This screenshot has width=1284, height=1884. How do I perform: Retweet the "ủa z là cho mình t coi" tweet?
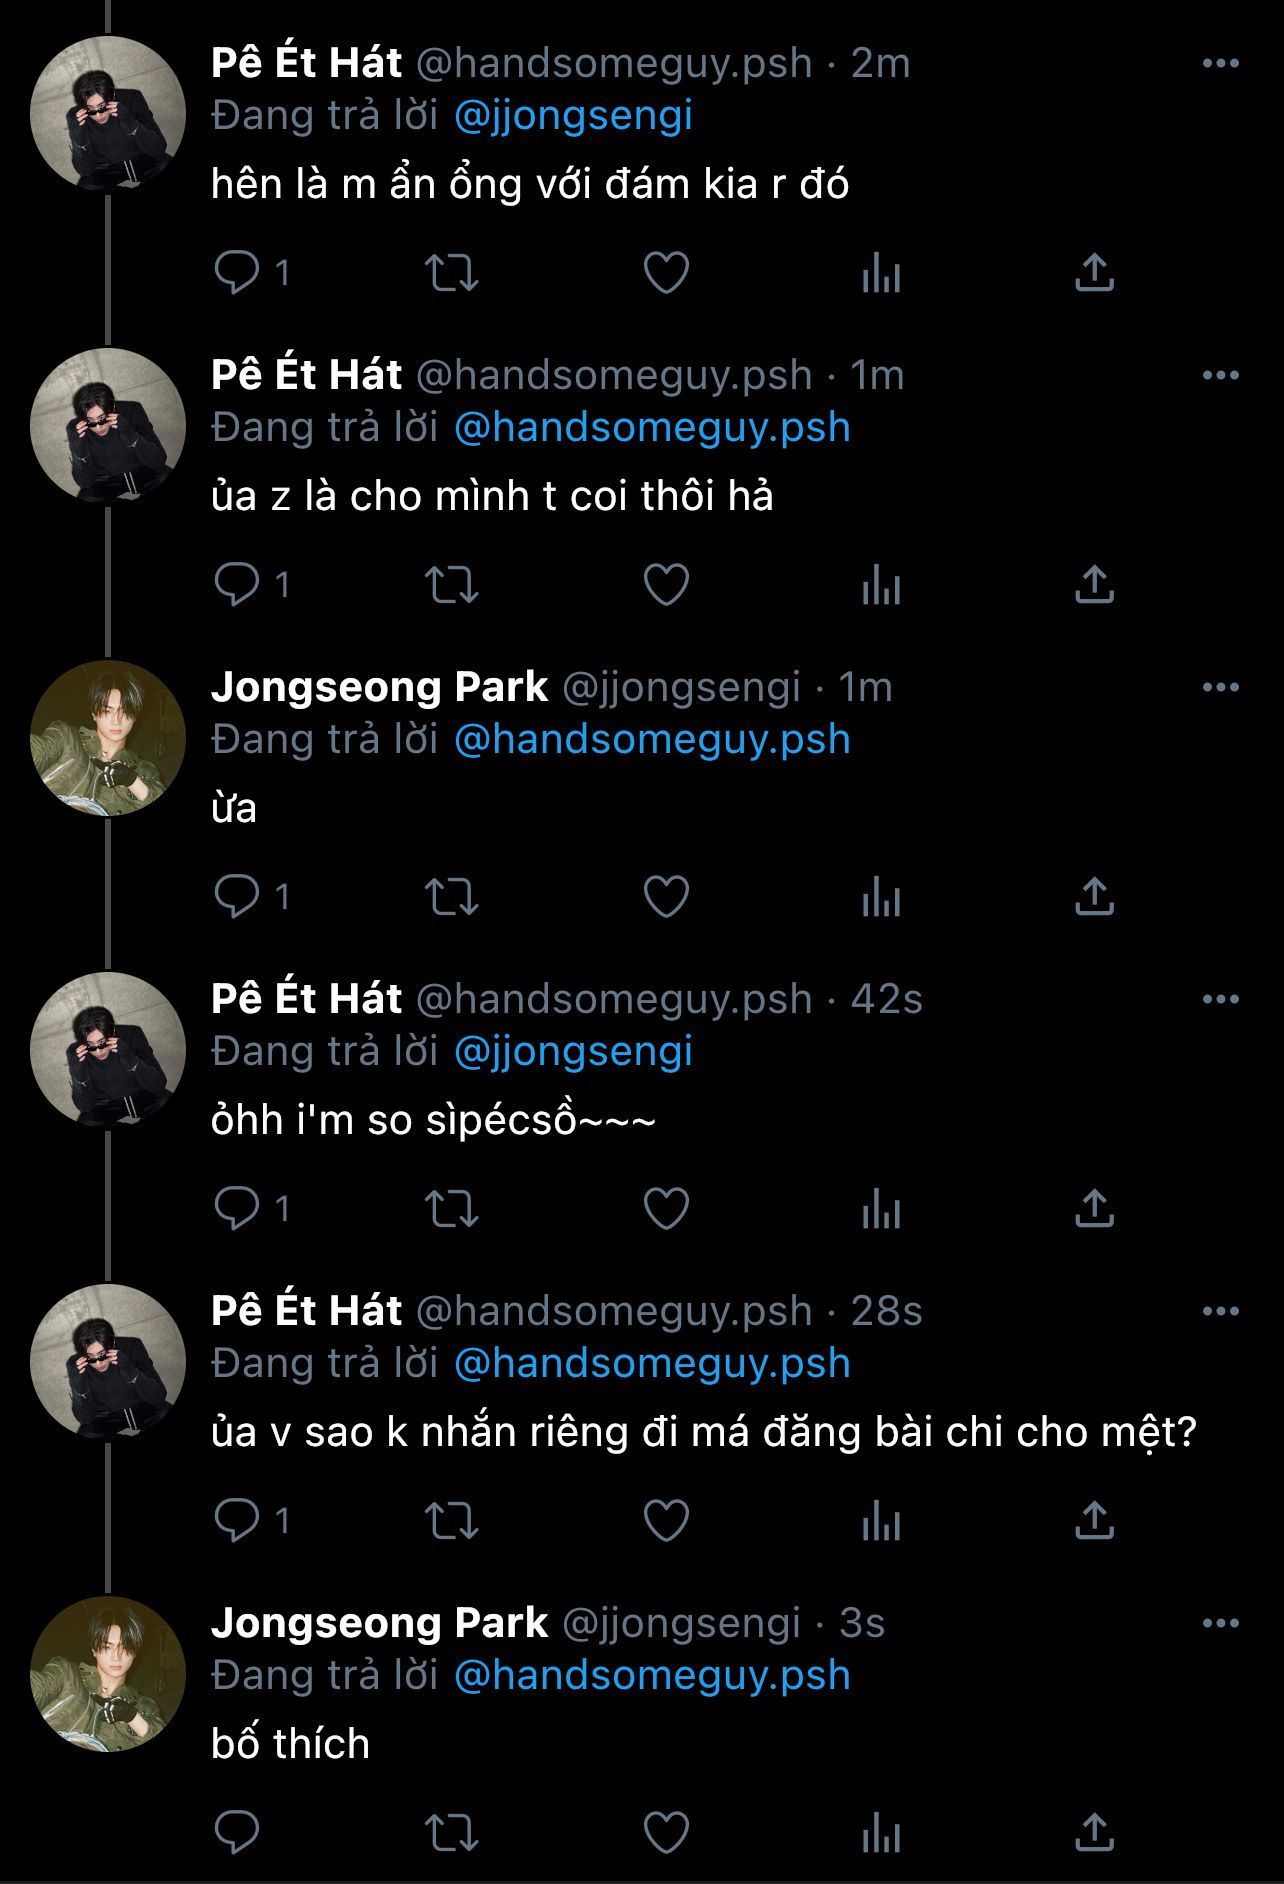pos(452,584)
